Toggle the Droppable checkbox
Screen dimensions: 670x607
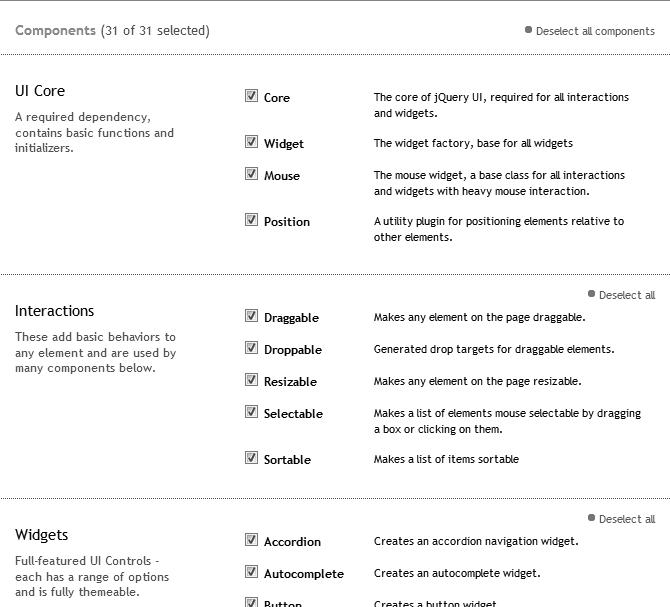(251, 348)
